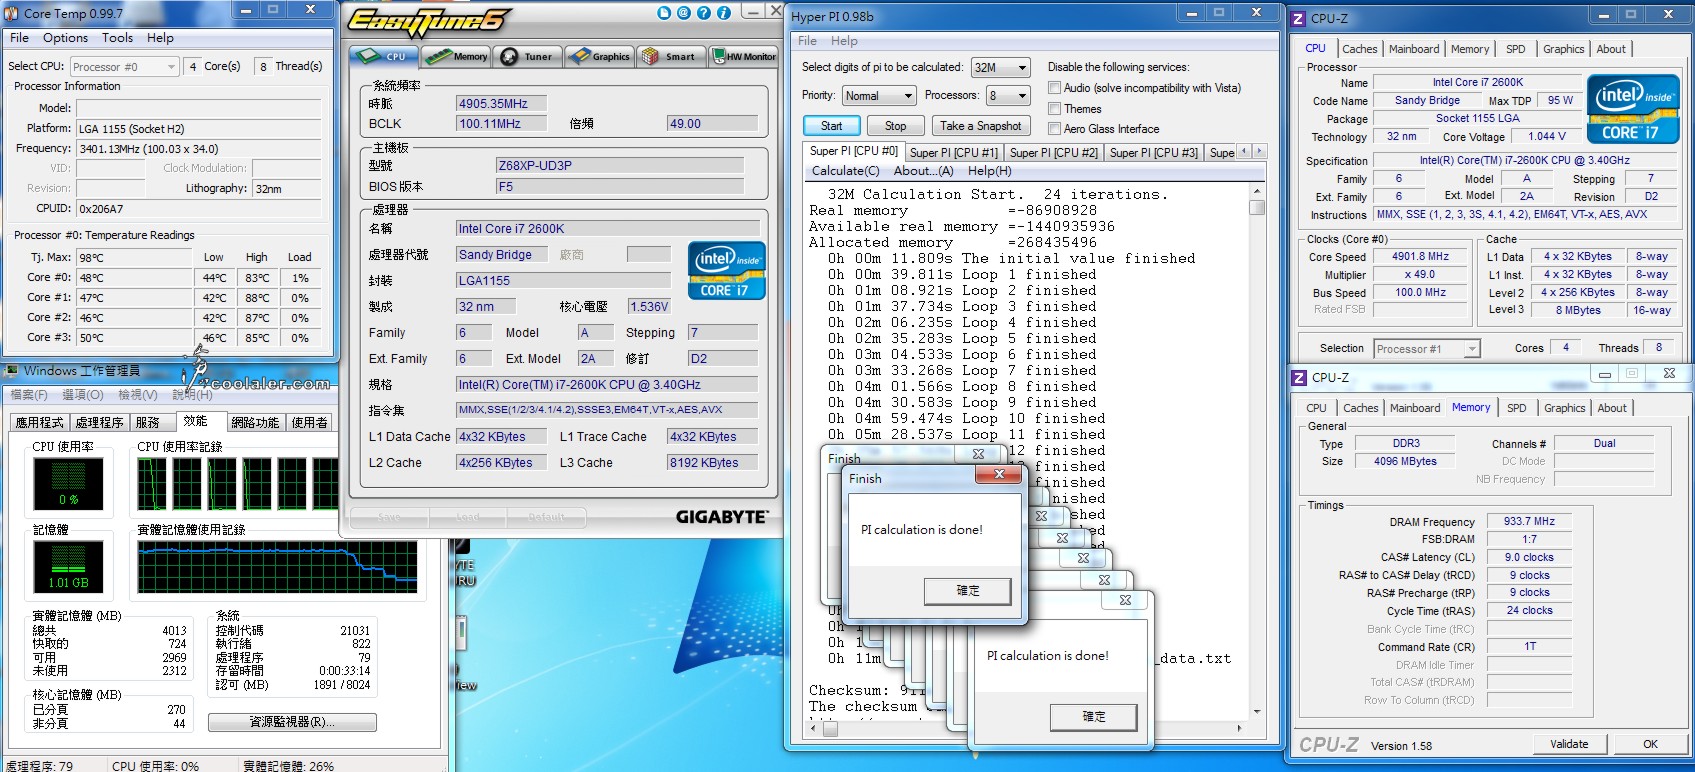This screenshot has width=1695, height=772.
Task: Click left arrow of Hyper PI horizontal scrollbar
Action: coord(812,729)
